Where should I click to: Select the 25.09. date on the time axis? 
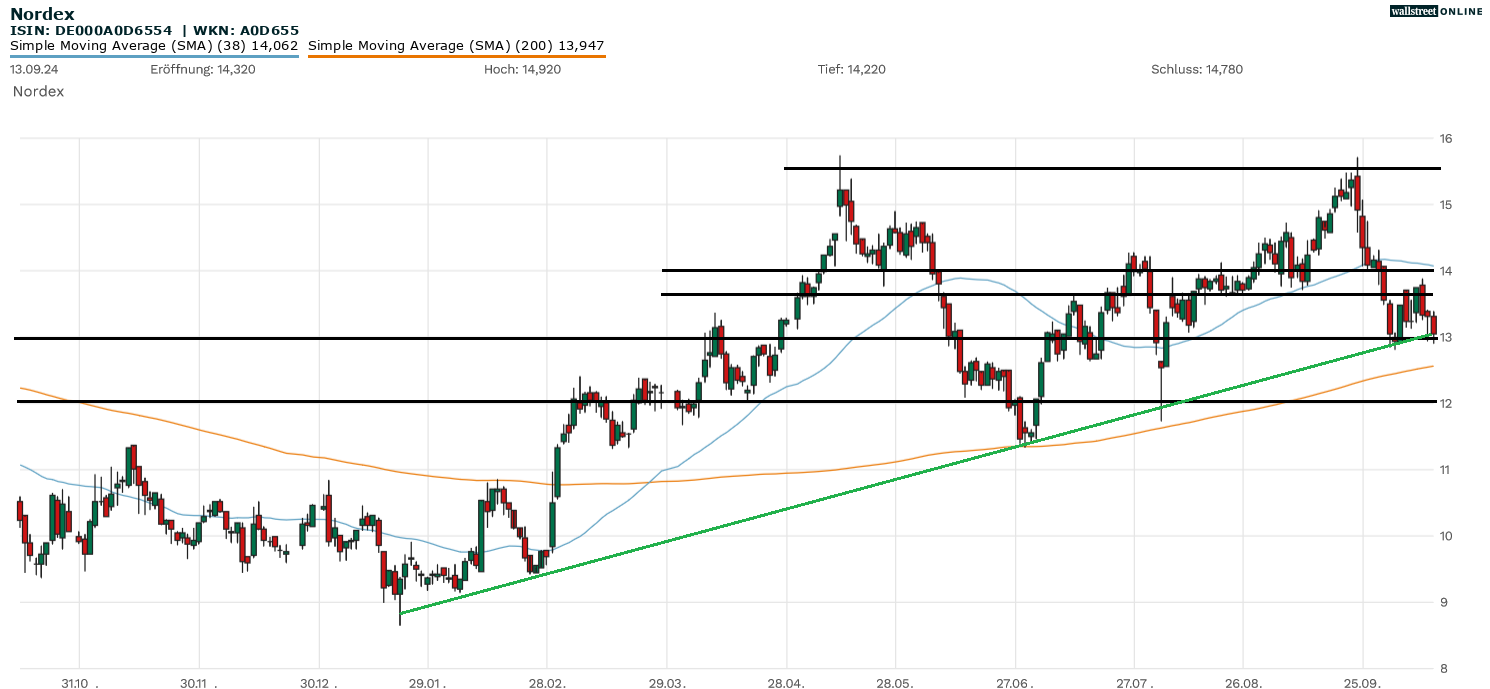coord(1362,683)
